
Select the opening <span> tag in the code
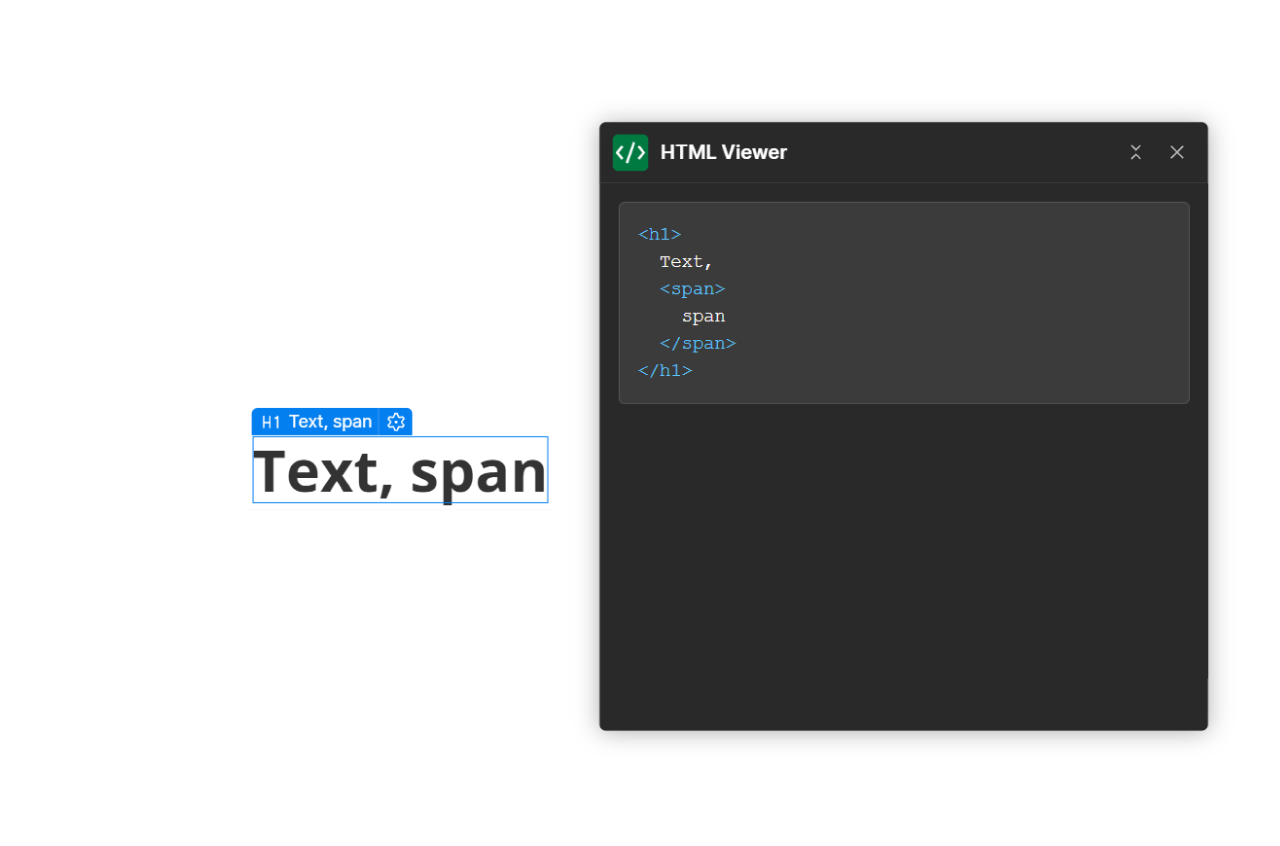pyautogui.click(x=692, y=288)
